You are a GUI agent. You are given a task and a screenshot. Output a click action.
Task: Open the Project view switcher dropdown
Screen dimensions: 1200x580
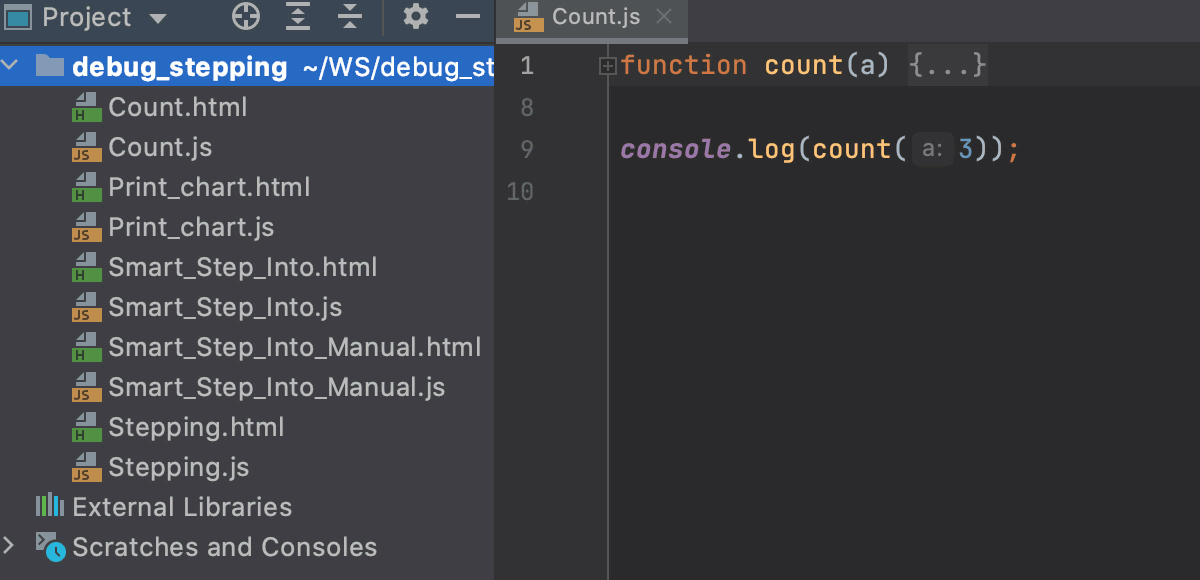(157, 17)
